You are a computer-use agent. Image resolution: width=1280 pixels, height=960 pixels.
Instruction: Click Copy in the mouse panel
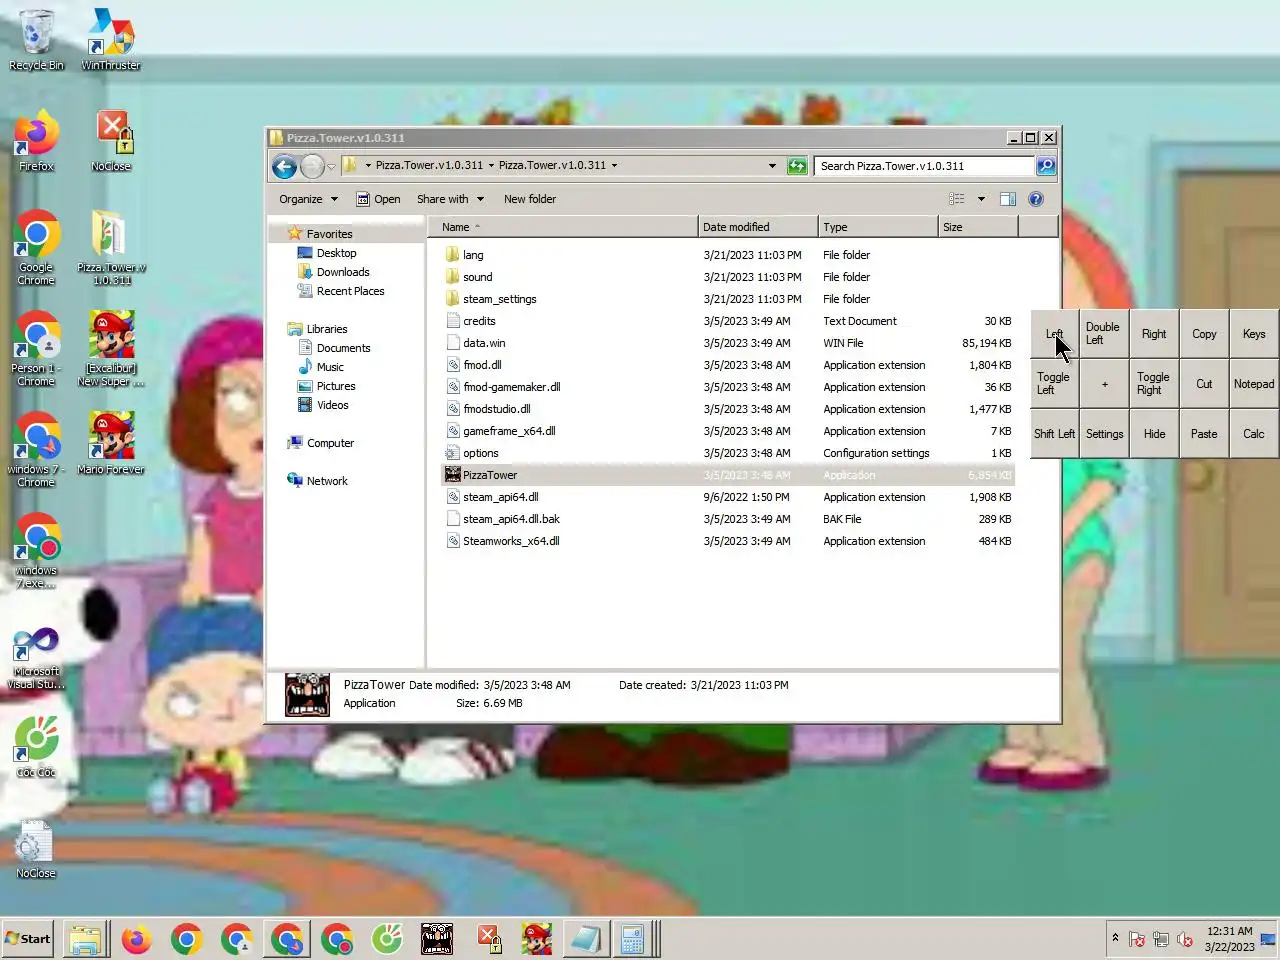[1204, 334]
